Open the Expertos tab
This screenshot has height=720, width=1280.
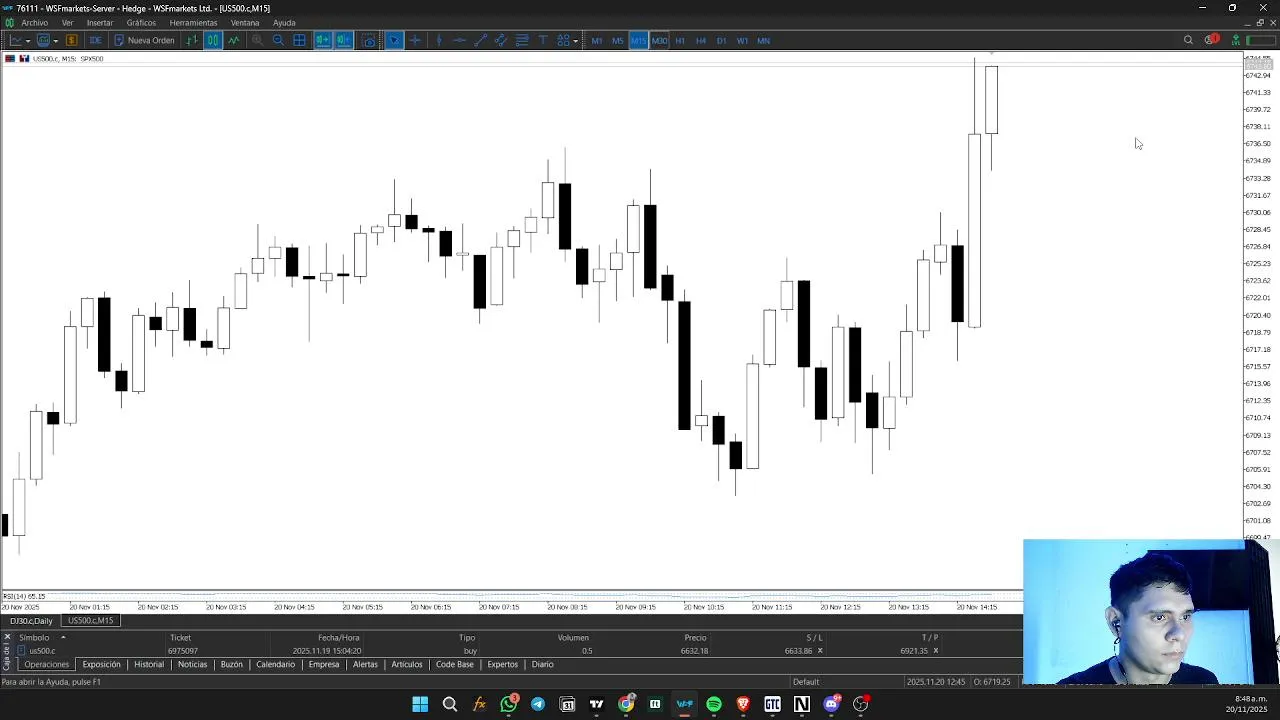pyautogui.click(x=503, y=664)
